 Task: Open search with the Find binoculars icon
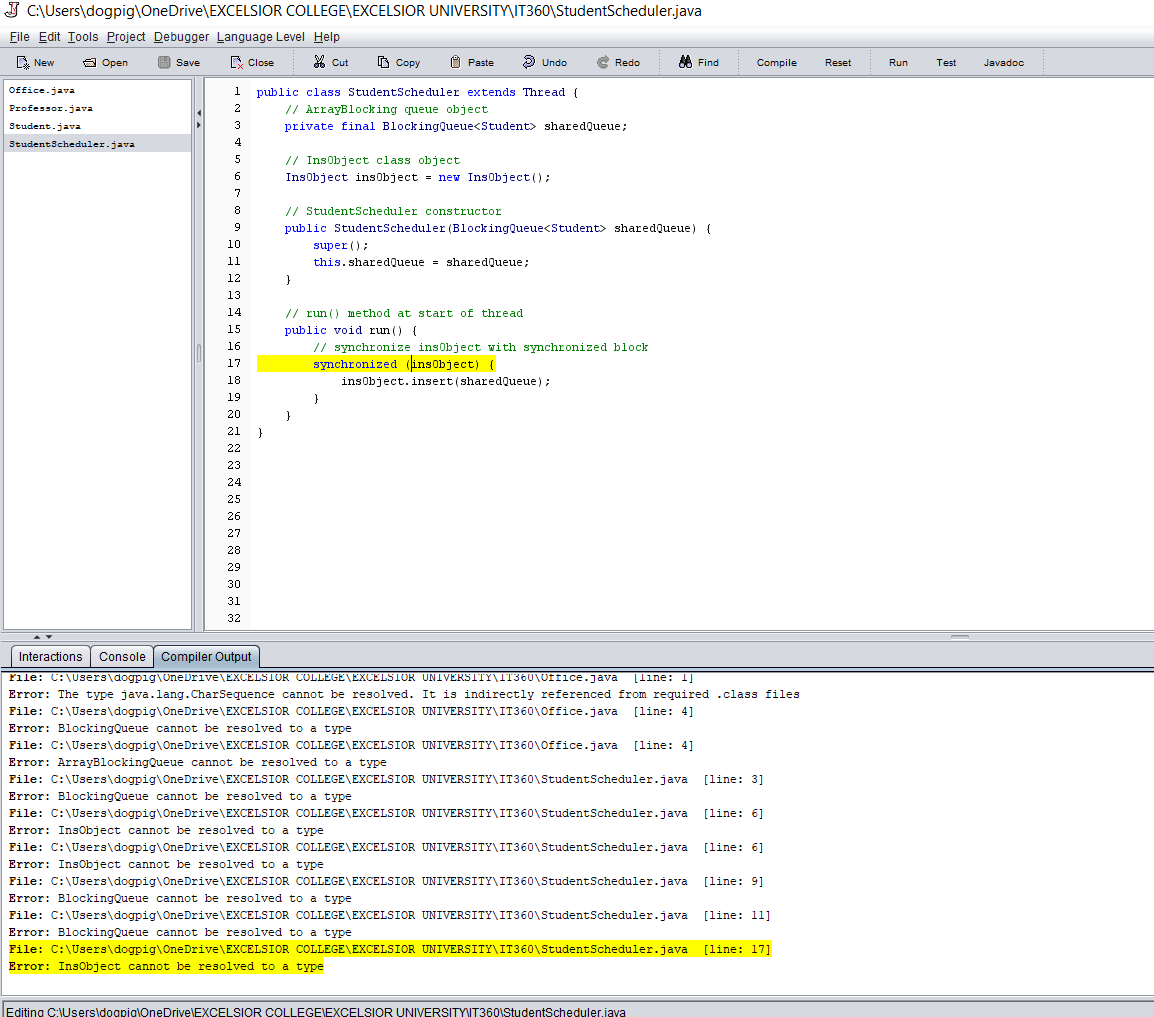(698, 61)
